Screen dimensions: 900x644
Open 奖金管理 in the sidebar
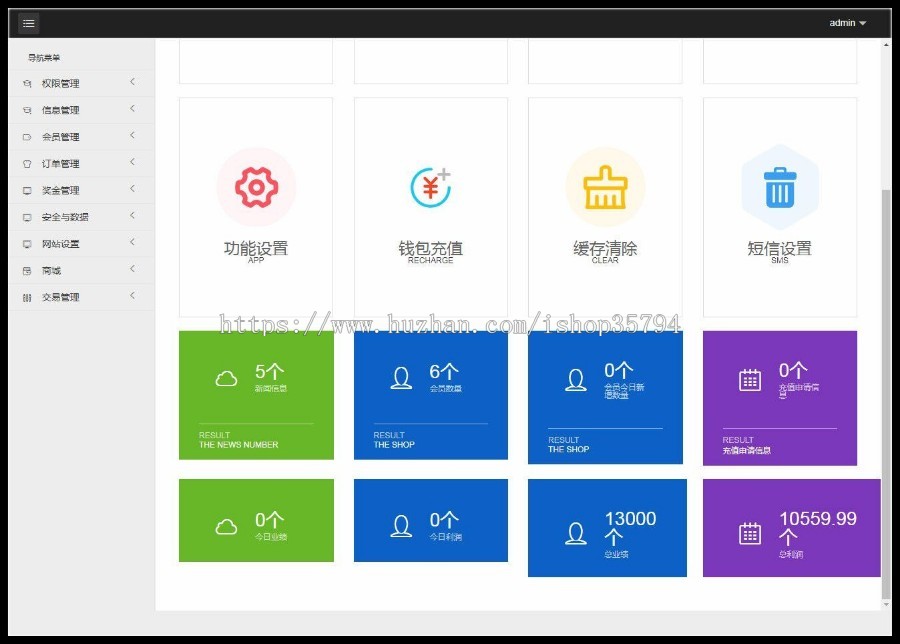point(81,190)
